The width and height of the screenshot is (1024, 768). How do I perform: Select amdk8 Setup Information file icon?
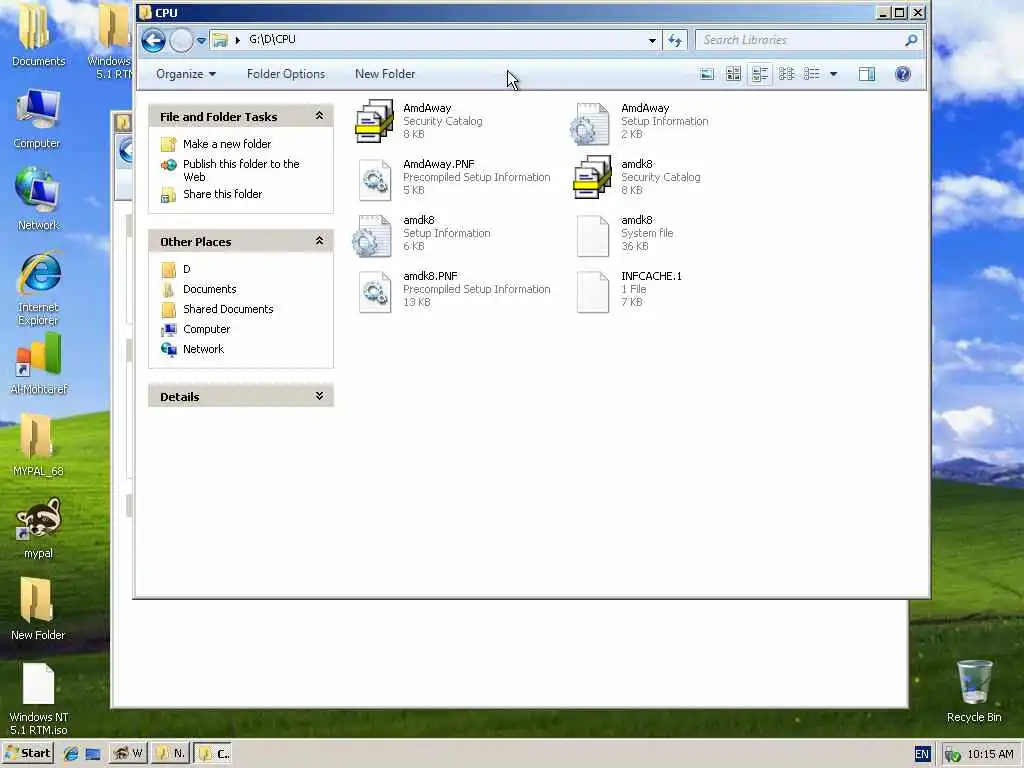(372, 236)
